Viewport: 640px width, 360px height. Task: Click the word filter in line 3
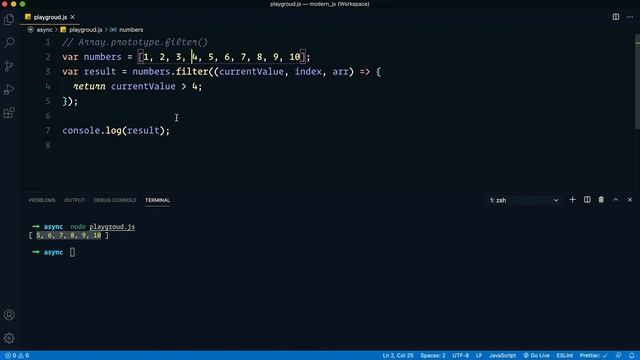(x=192, y=72)
